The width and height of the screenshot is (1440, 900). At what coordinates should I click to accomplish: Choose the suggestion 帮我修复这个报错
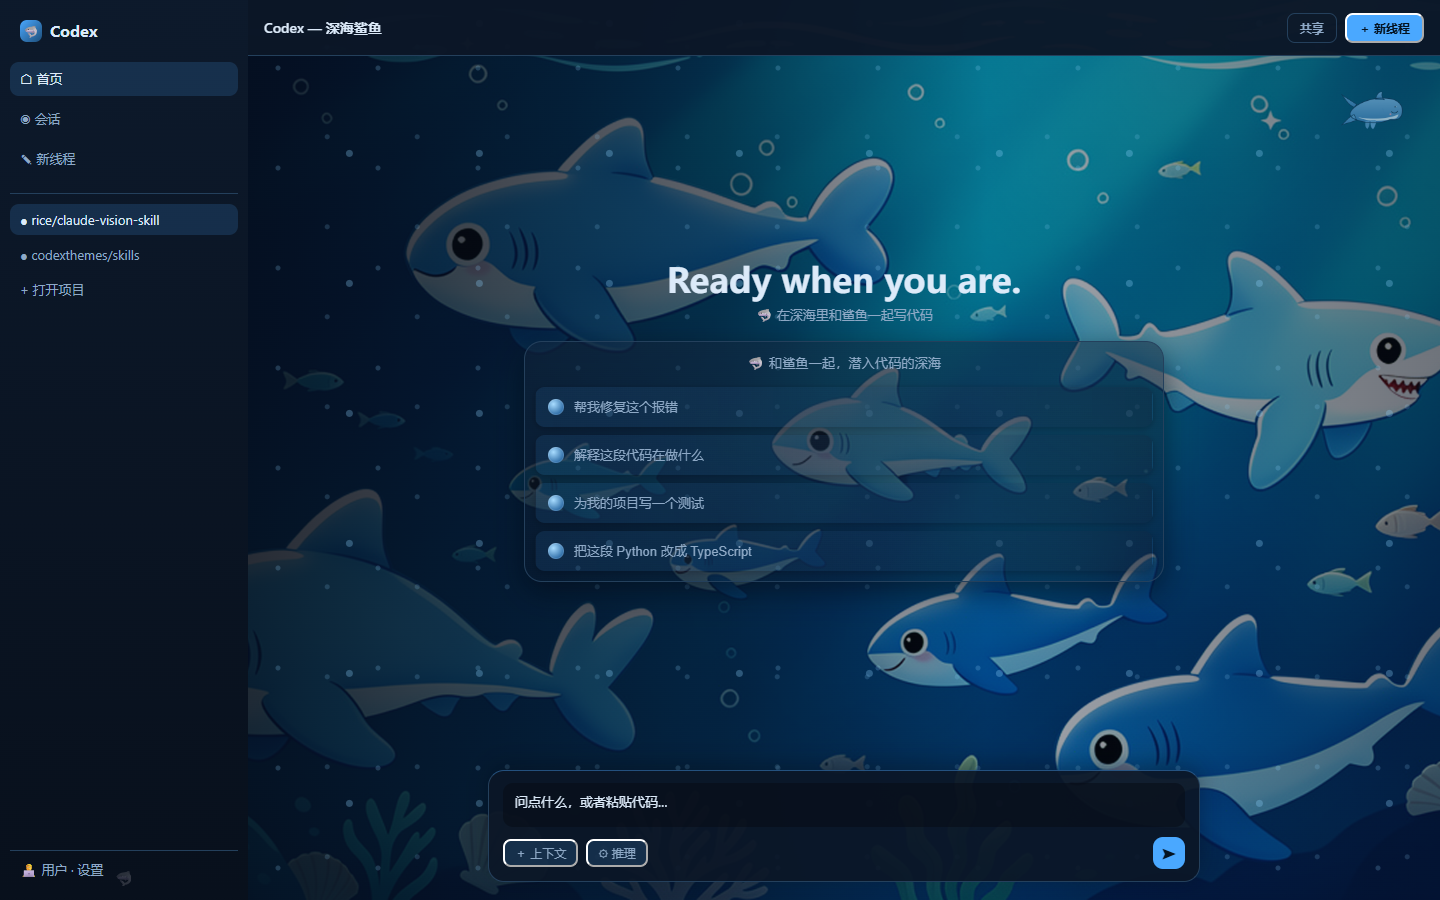(x=844, y=407)
